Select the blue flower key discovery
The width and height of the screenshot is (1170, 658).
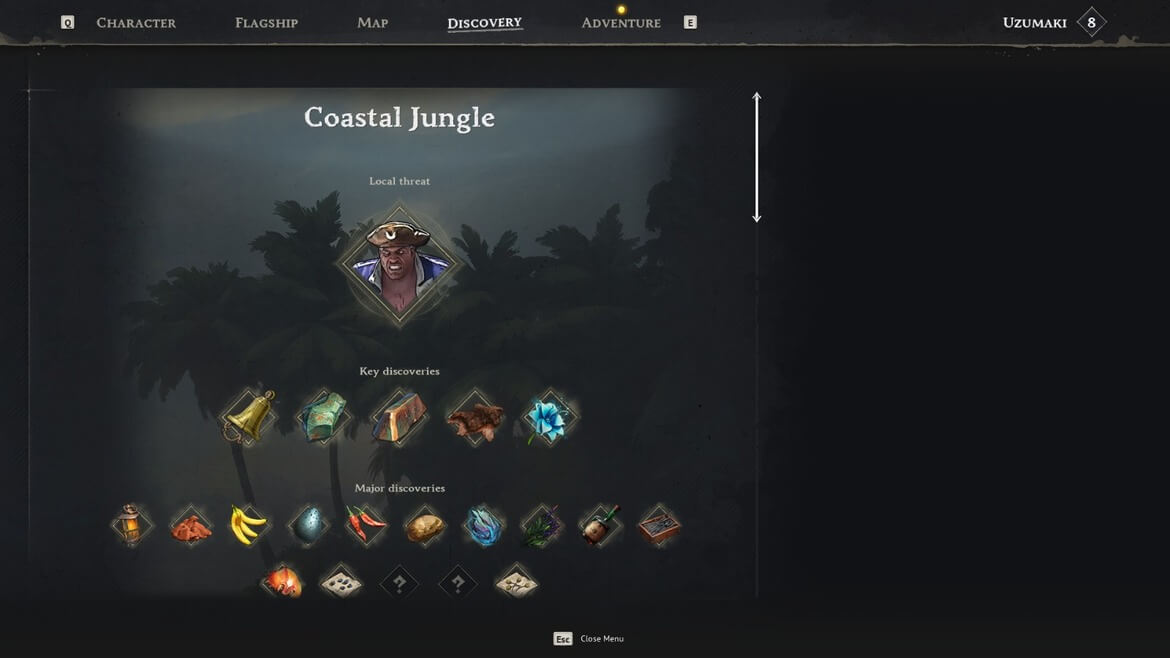(x=550, y=418)
